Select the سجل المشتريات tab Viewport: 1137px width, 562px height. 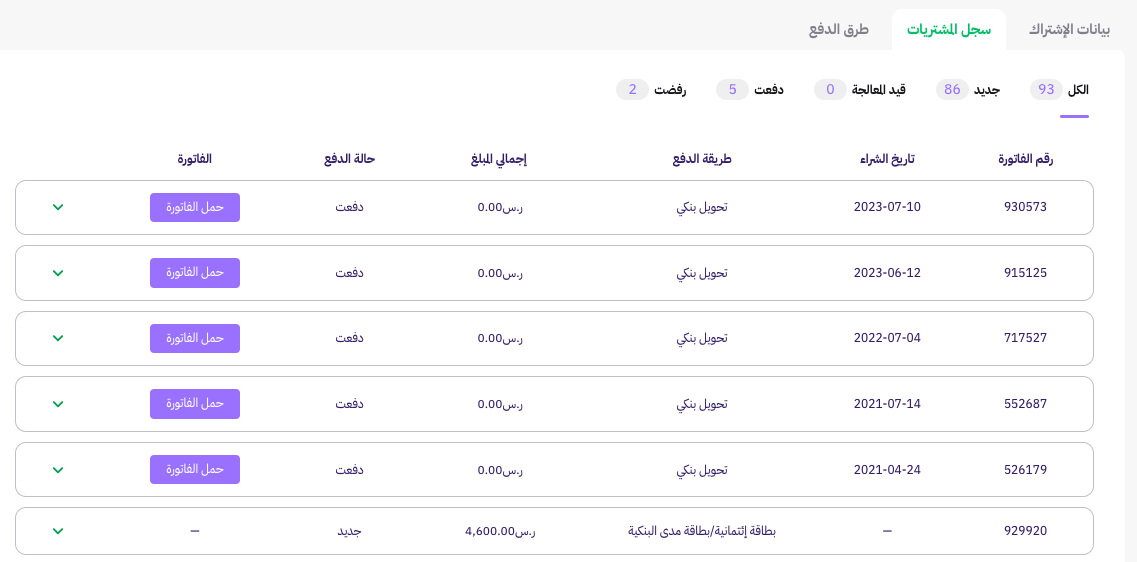[x=948, y=30]
